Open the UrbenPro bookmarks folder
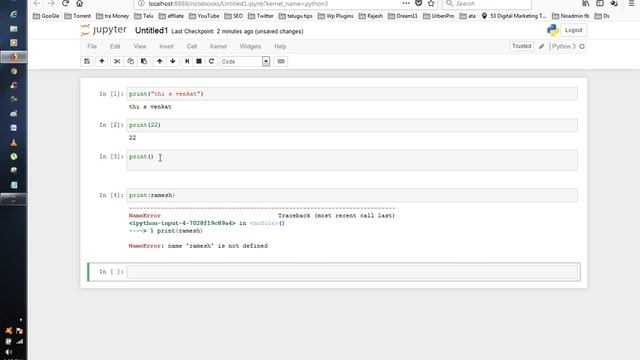The height and width of the screenshot is (360, 640). pyautogui.click(x=439, y=16)
